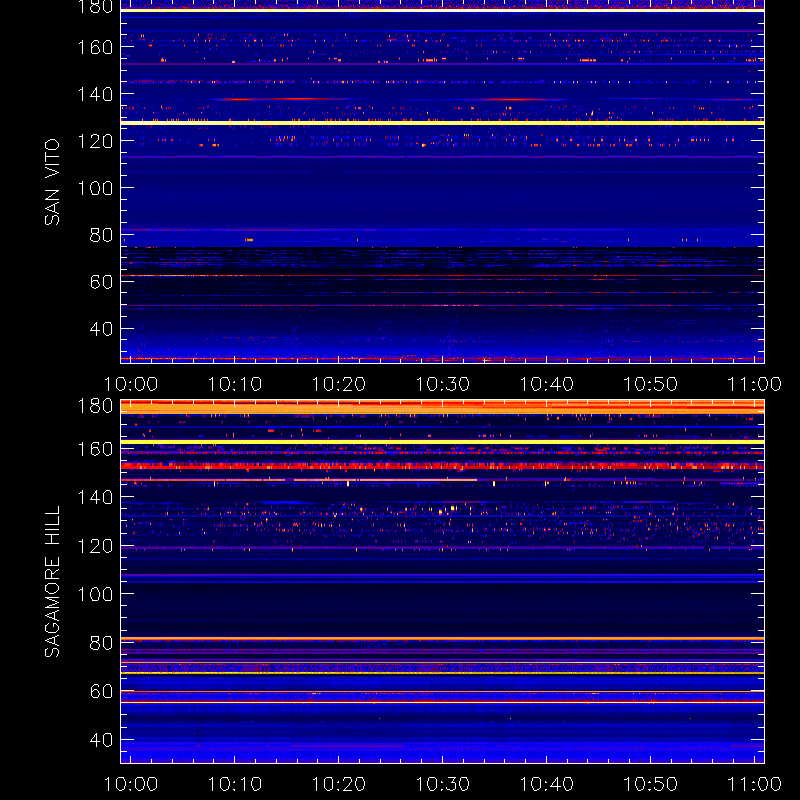Pick the 120 tick label on Sagamore Hill plot
800x800 pixels.
(x=95, y=546)
